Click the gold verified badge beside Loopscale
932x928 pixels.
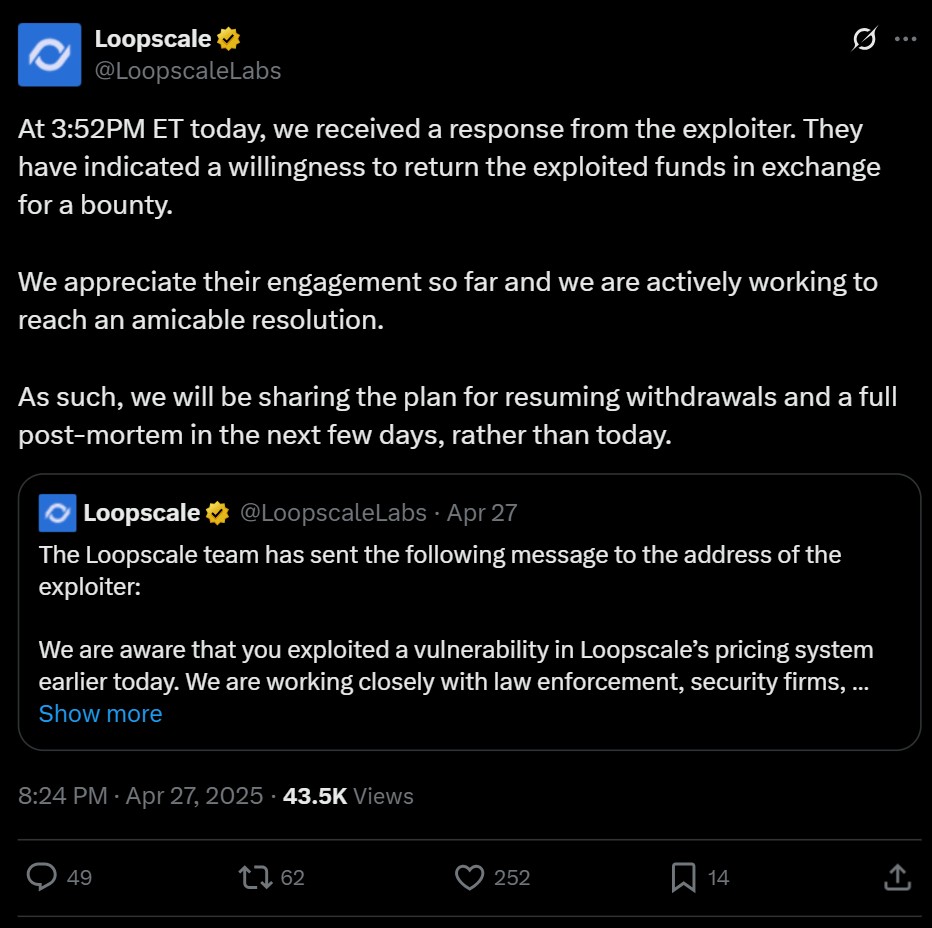click(229, 39)
